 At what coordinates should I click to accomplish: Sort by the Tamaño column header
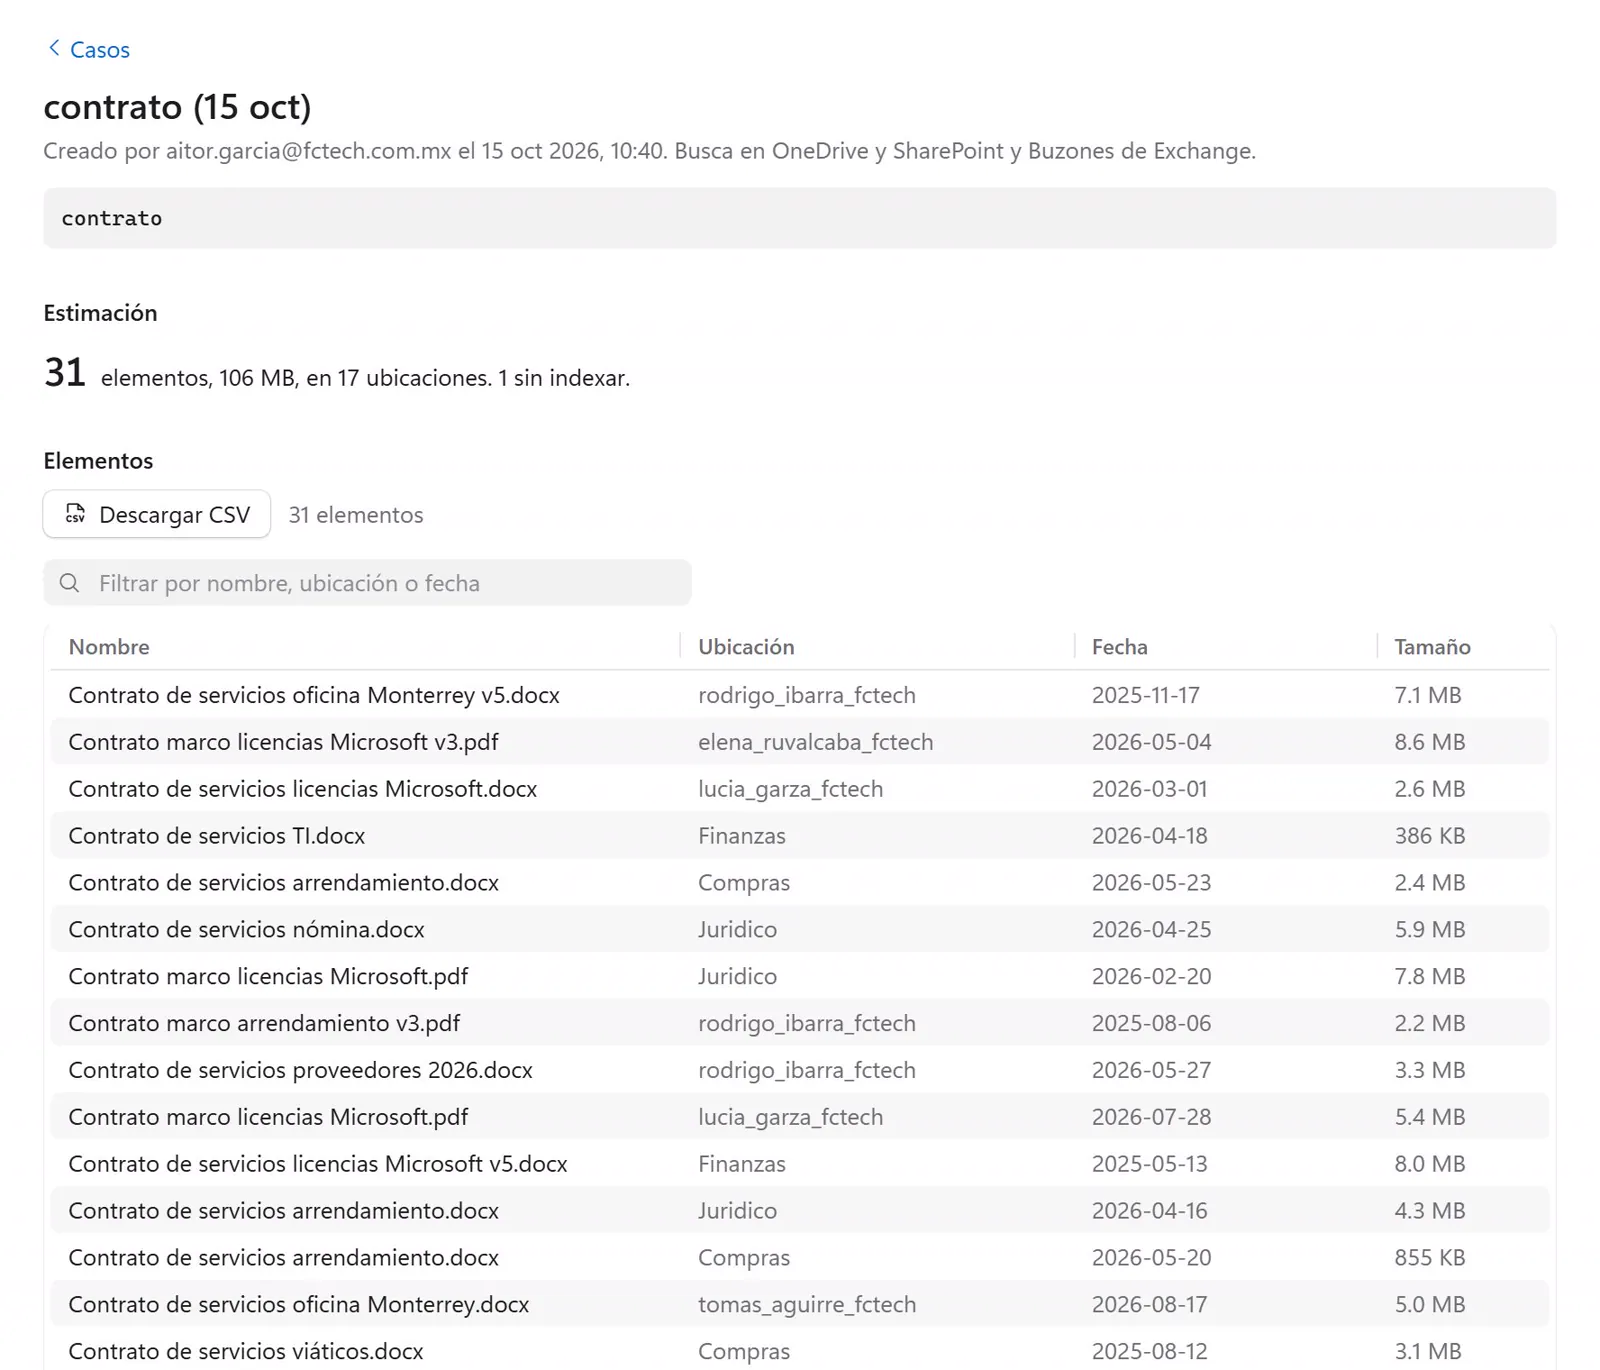tap(1432, 647)
